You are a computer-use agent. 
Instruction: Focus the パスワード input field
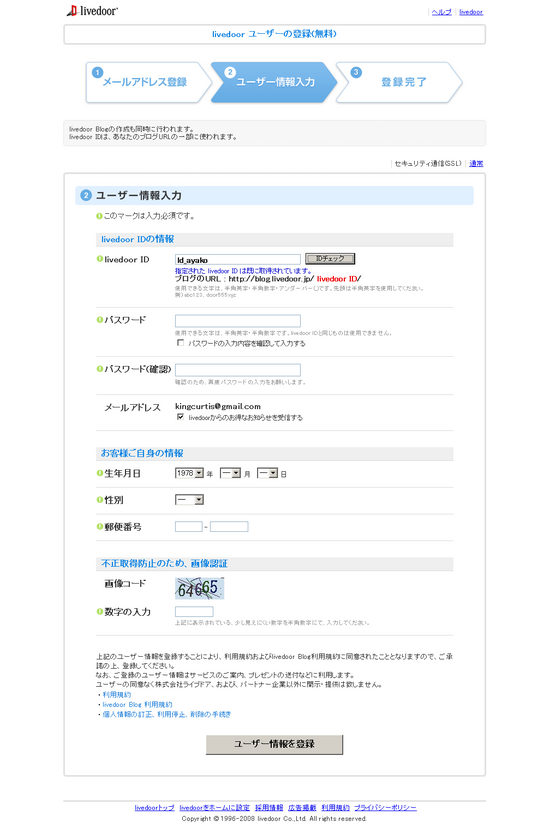[238, 321]
